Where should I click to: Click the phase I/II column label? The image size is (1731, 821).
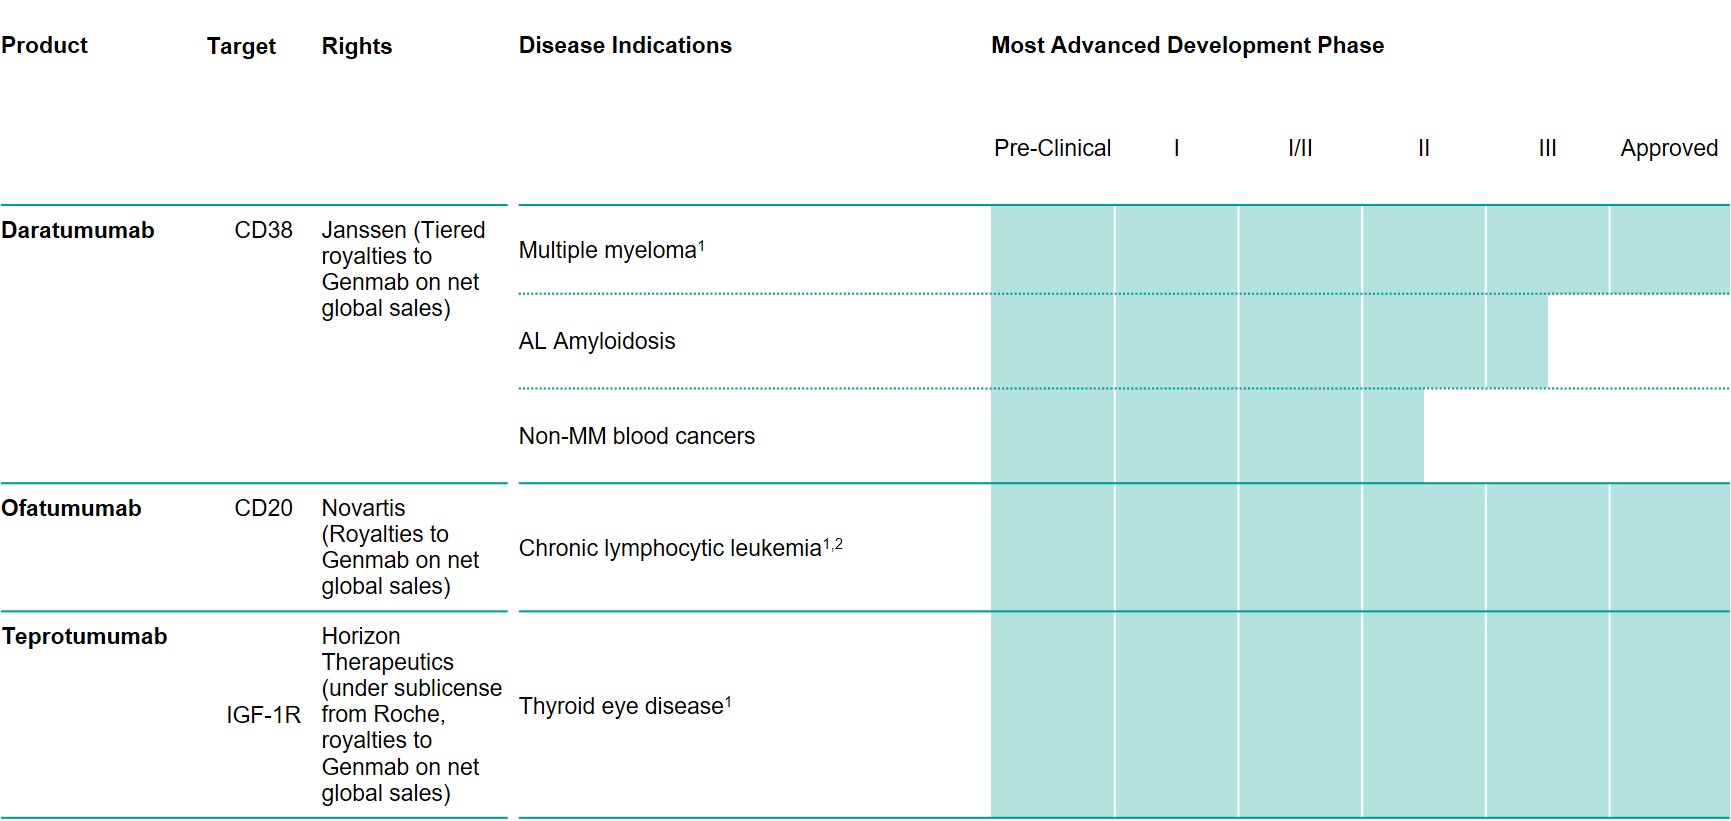[1300, 149]
